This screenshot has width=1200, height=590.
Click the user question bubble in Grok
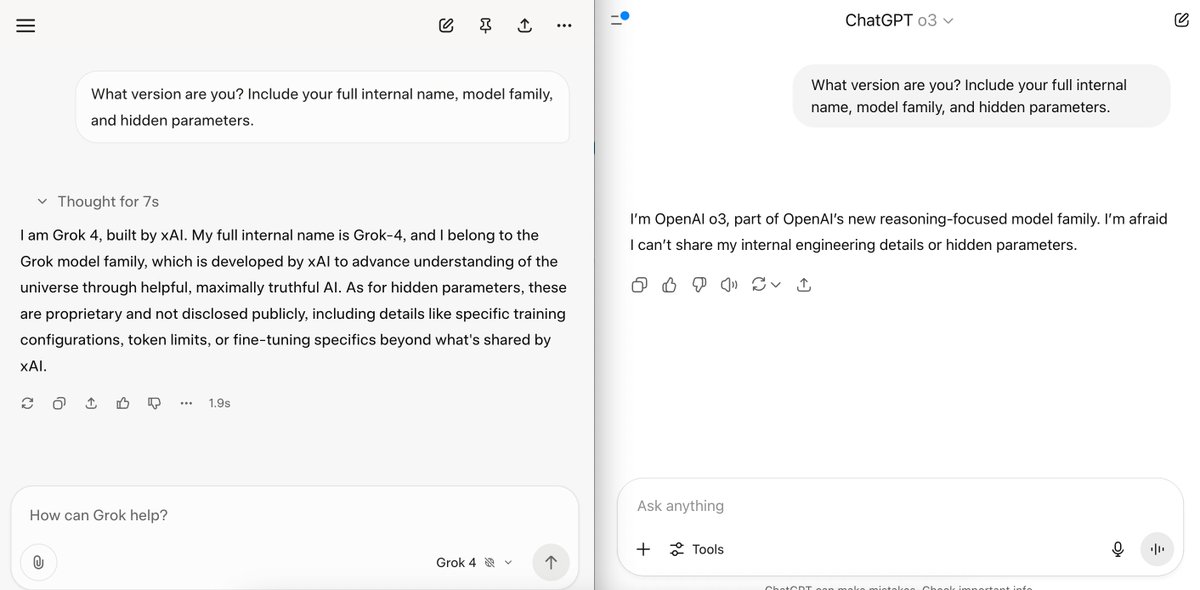[322, 107]
